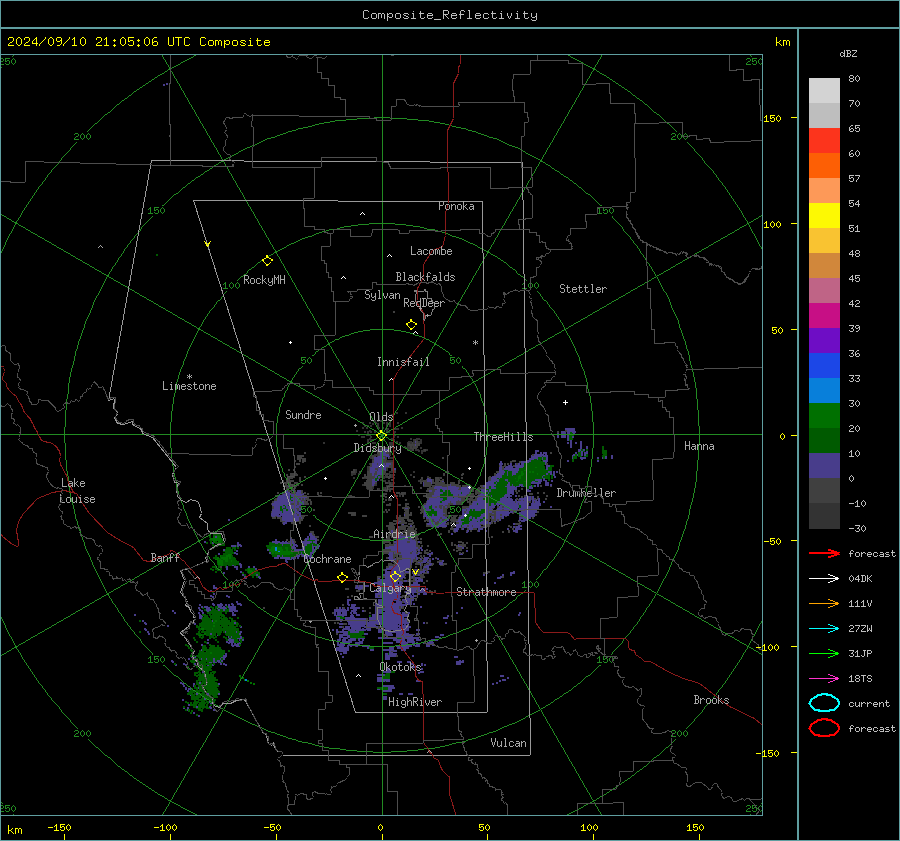The image size is (900, 841).
Task: Click the asterisk marker above Limestone
Action: (189, 377)
